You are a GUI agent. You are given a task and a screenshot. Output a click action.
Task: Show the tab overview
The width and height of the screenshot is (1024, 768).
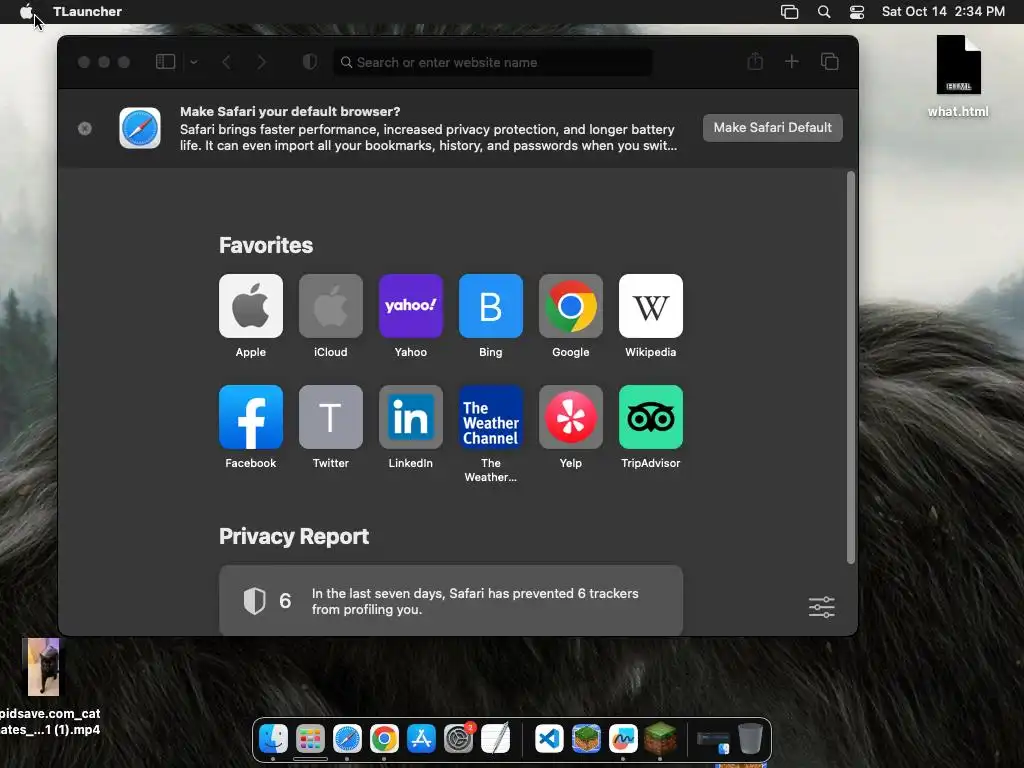[x=829, y=61]
